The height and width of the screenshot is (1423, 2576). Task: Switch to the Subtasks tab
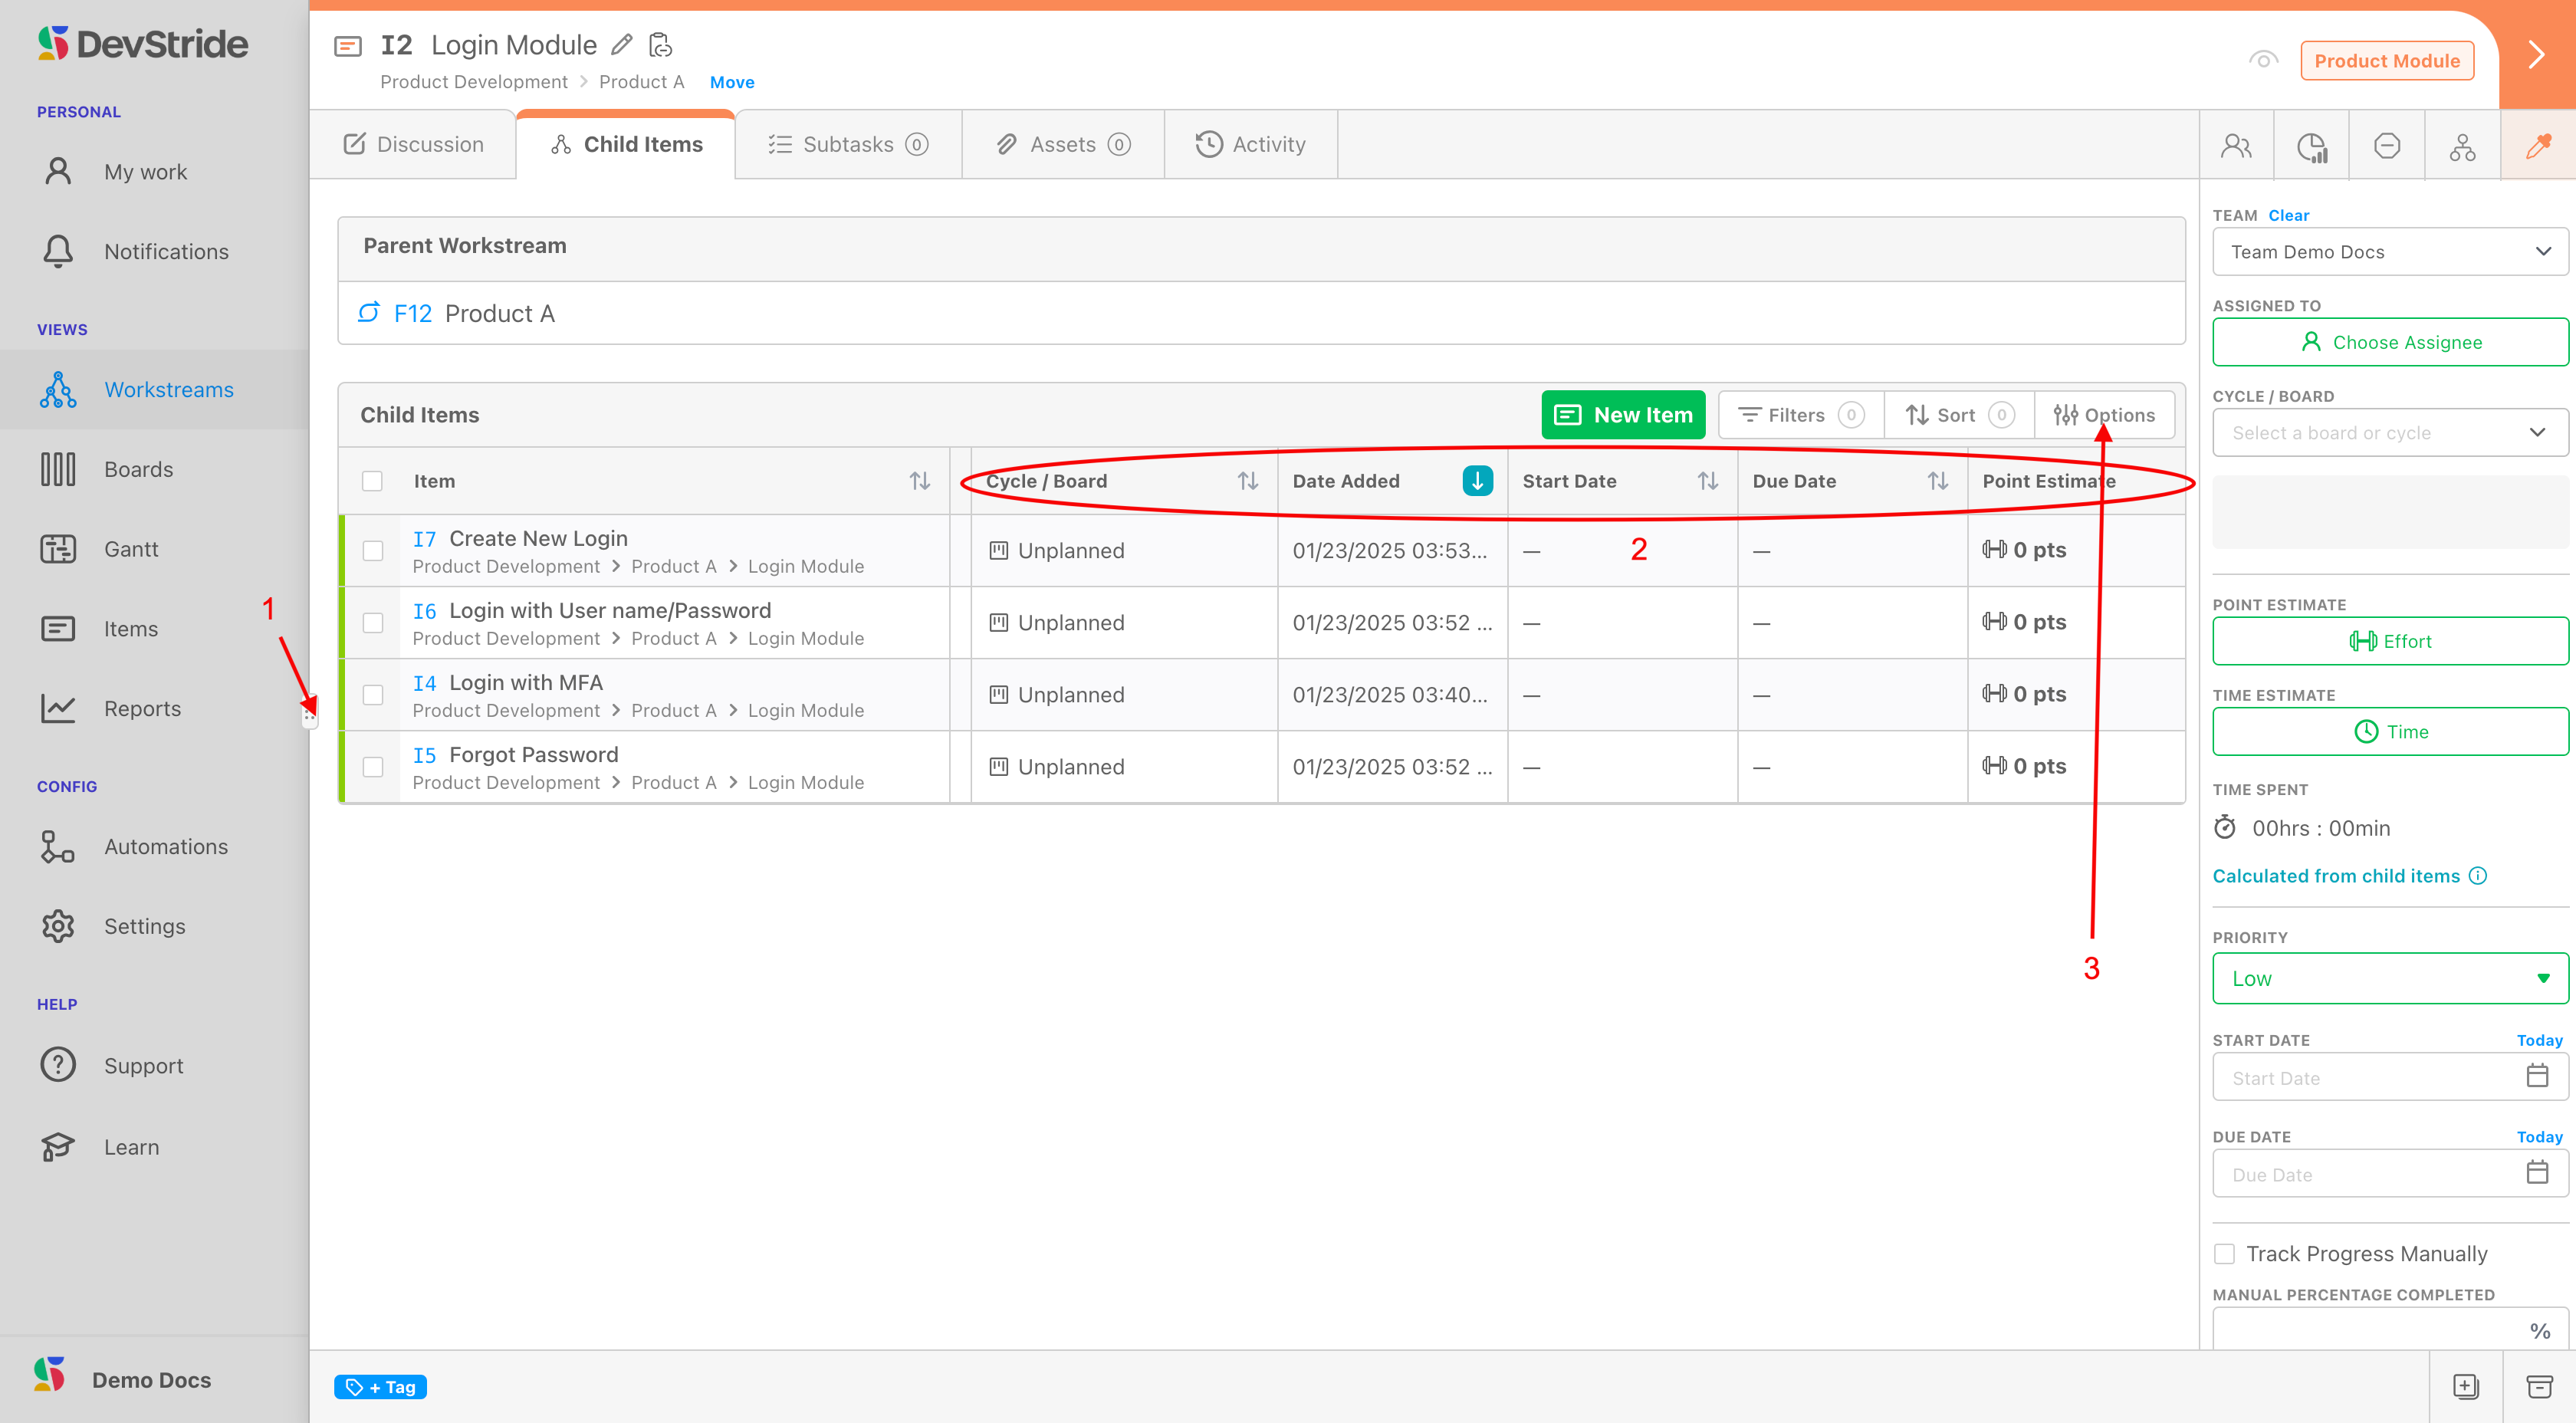(848, 145)
